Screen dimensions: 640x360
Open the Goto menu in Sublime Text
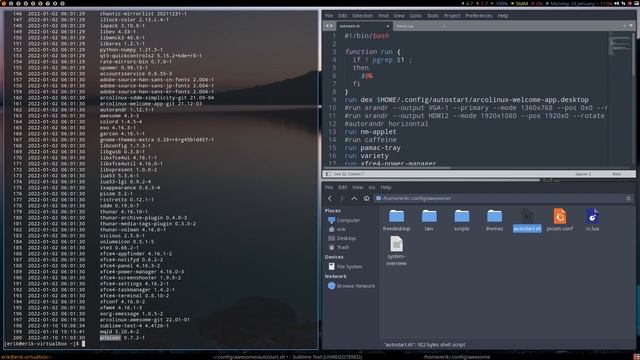416,16
